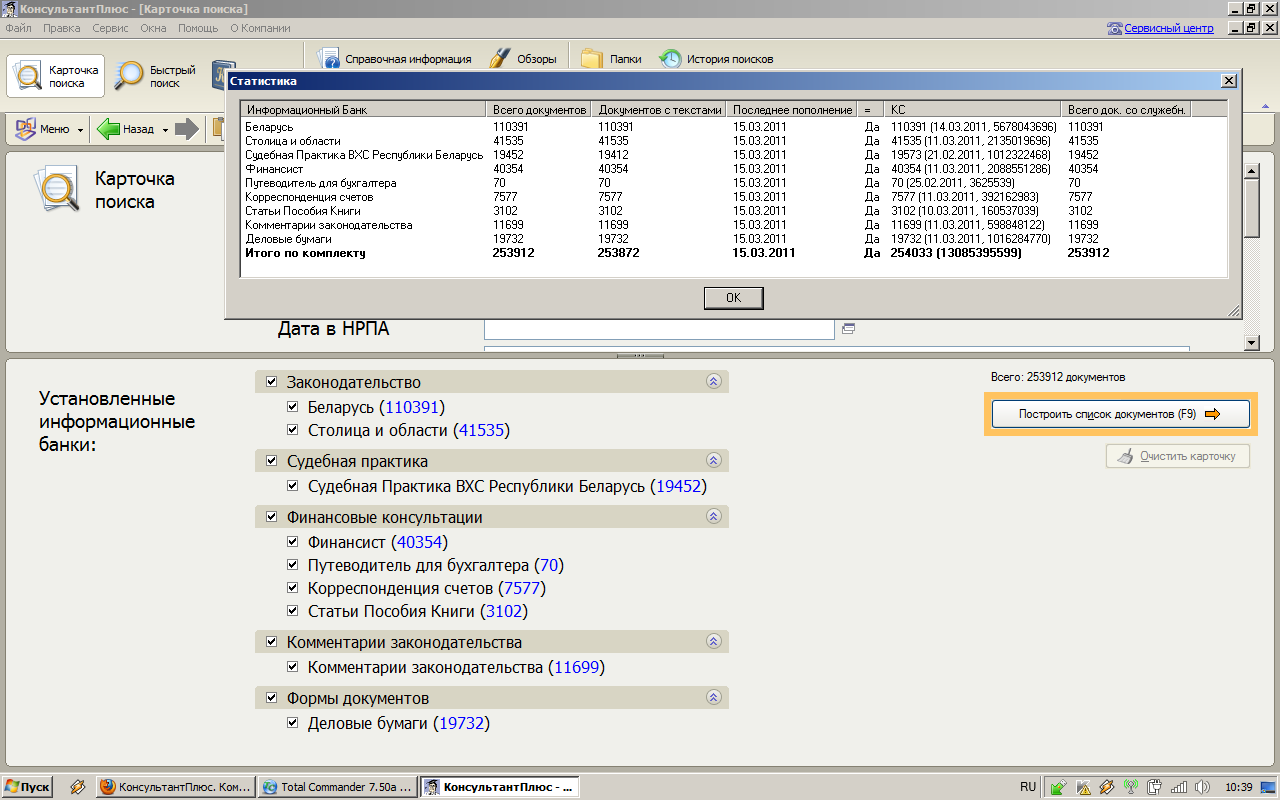Click the Winamp lightning tray icon
Viewport: 1280px width, 800px height.
(1107, 787)
